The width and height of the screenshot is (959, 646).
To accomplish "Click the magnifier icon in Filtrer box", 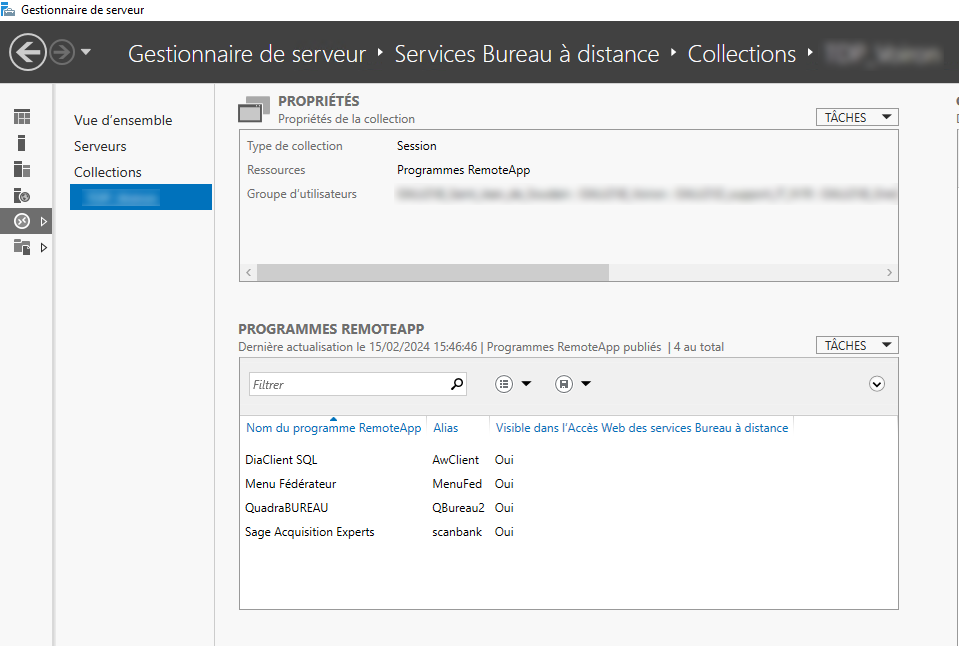I will pos(457,384).
